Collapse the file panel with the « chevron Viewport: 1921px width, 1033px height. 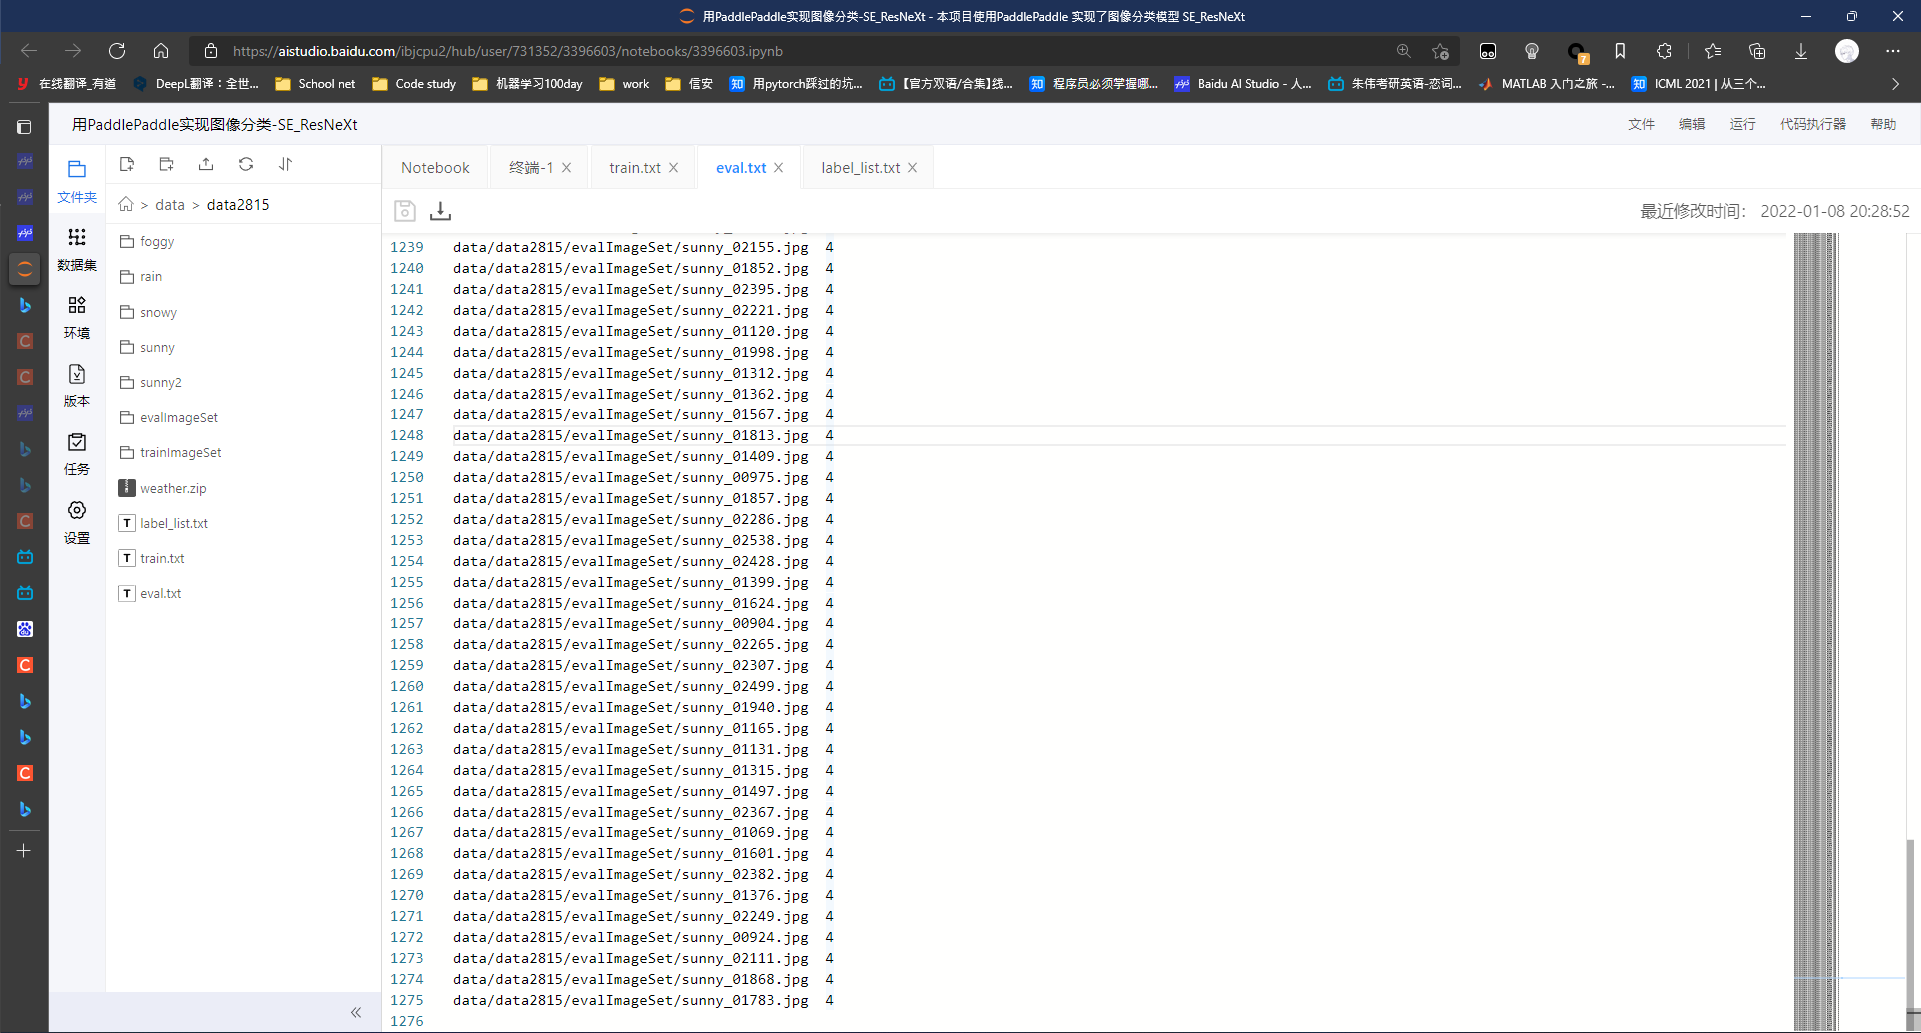(x=356, y=1012)
